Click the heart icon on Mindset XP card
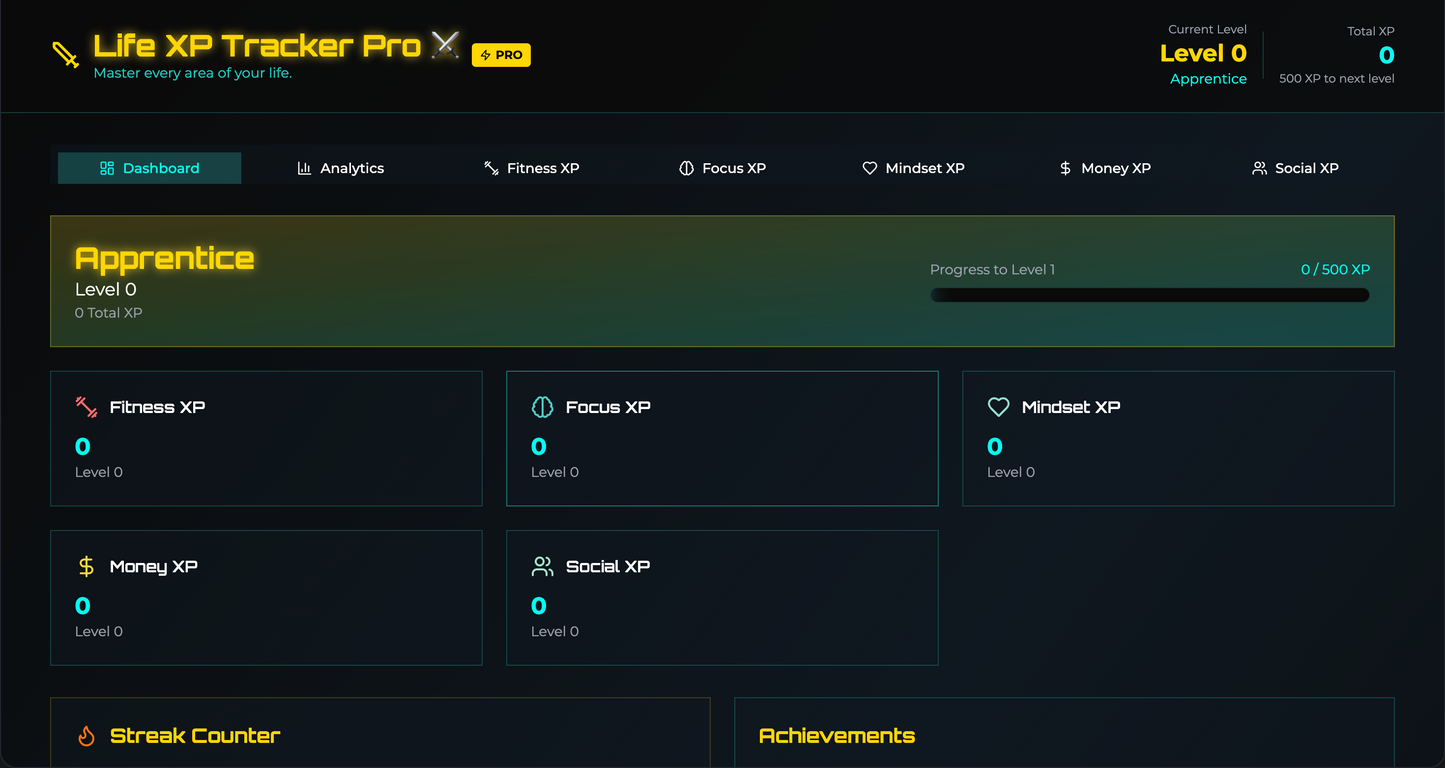The height and width of the screenshot is (768, 1445). tap(998, 407)
